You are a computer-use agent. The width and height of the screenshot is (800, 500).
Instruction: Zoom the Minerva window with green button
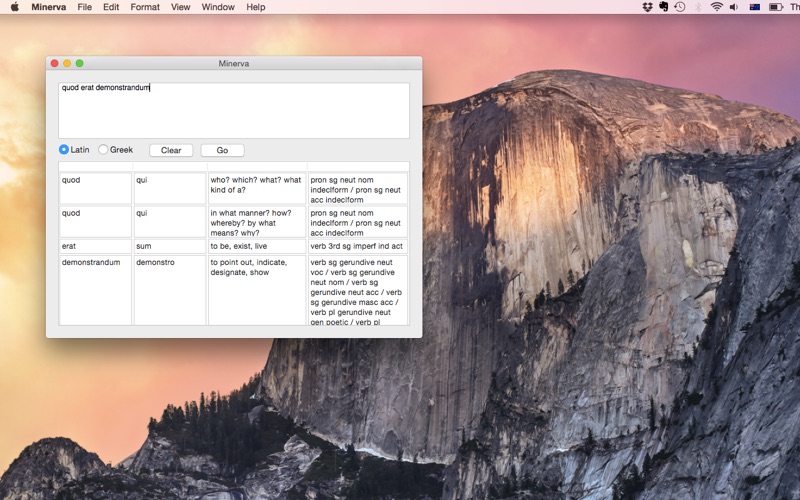click(80, 63)
